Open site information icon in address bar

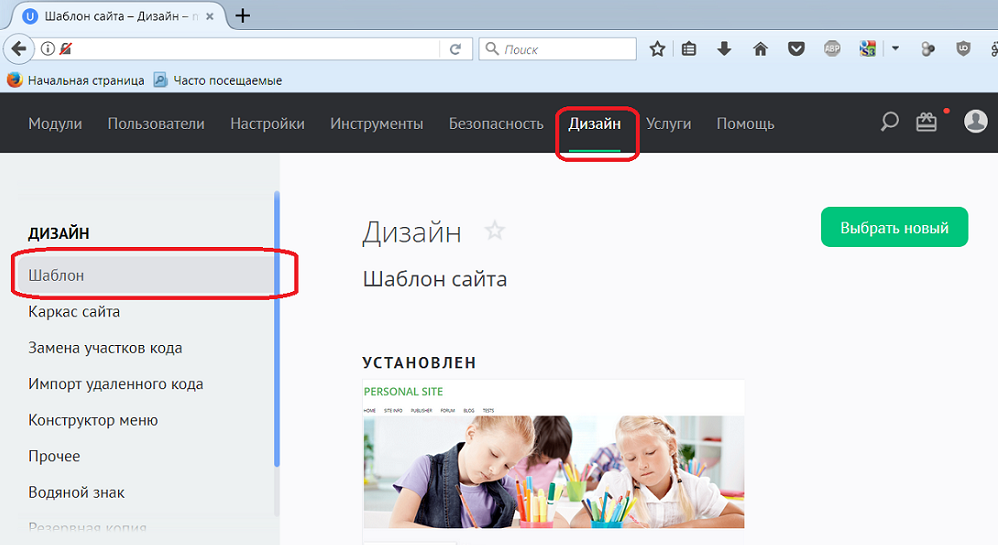tap(48, 48)
